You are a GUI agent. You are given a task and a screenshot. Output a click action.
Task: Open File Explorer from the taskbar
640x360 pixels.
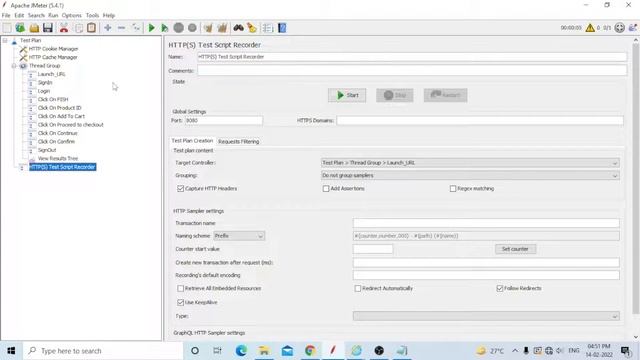pos(264,350)
